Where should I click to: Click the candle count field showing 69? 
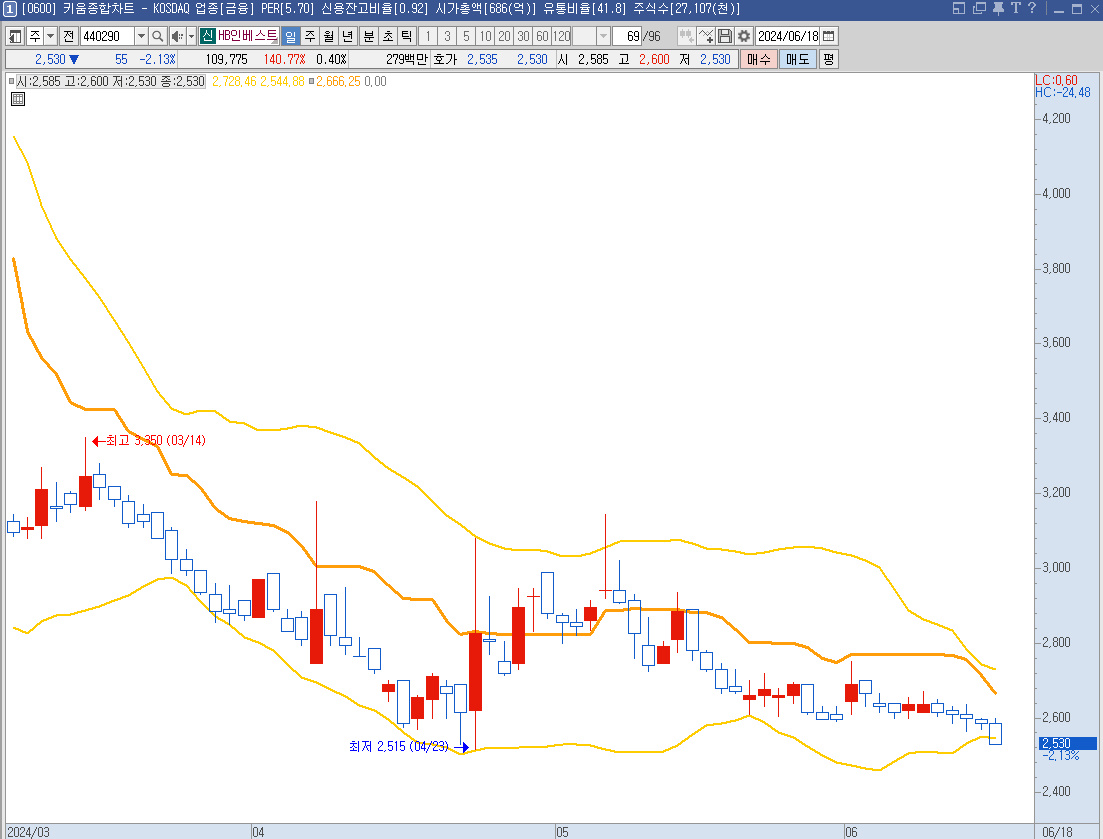[627, 36]
